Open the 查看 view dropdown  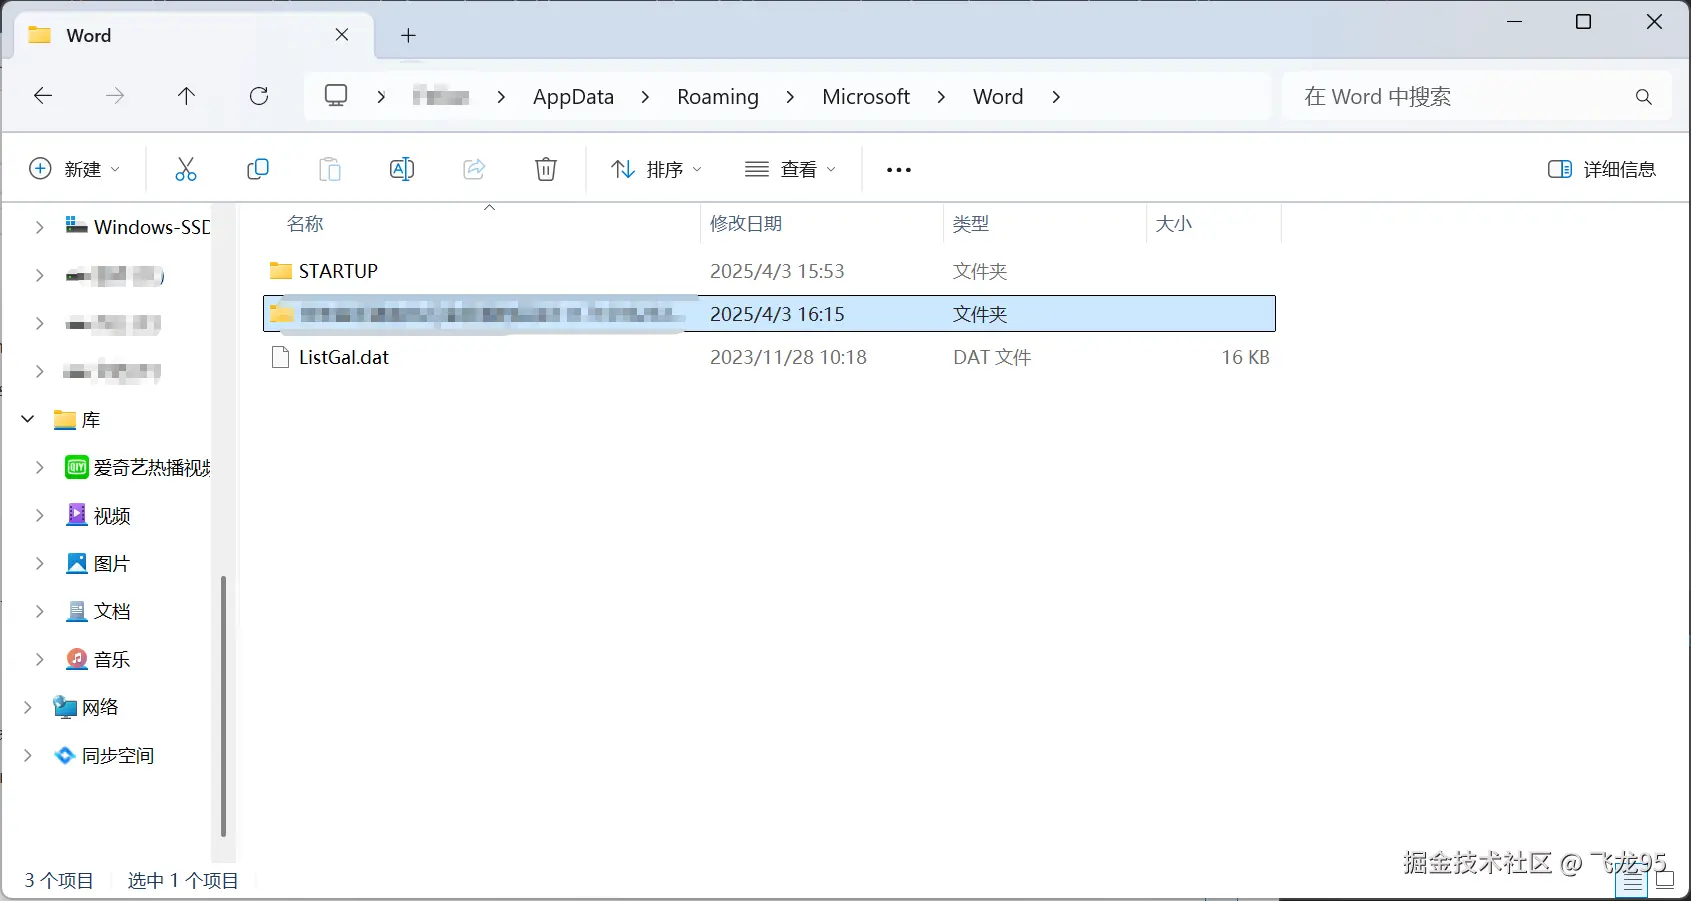[790, 169]
